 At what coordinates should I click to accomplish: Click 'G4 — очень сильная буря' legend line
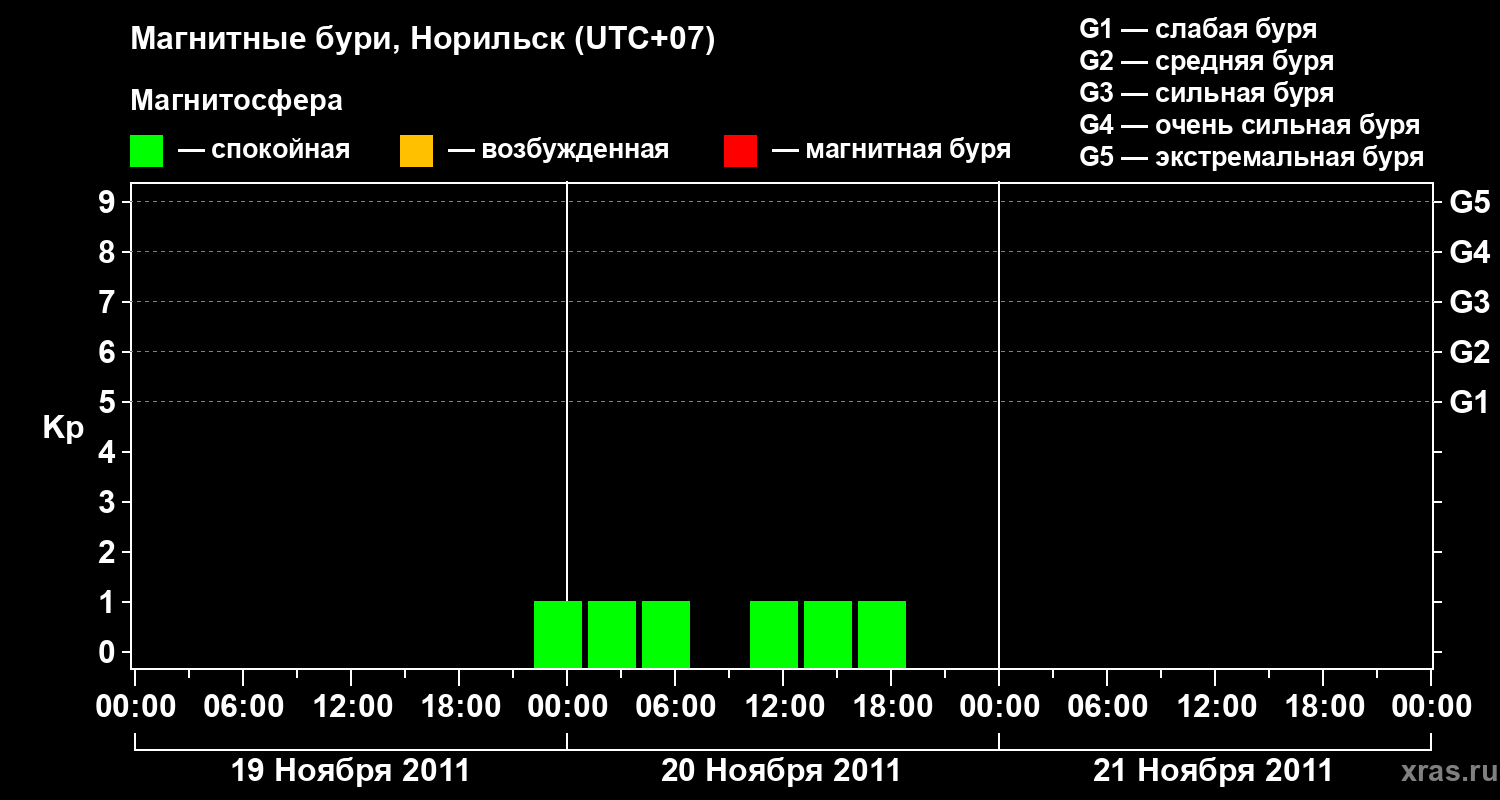pos(1249,125)
